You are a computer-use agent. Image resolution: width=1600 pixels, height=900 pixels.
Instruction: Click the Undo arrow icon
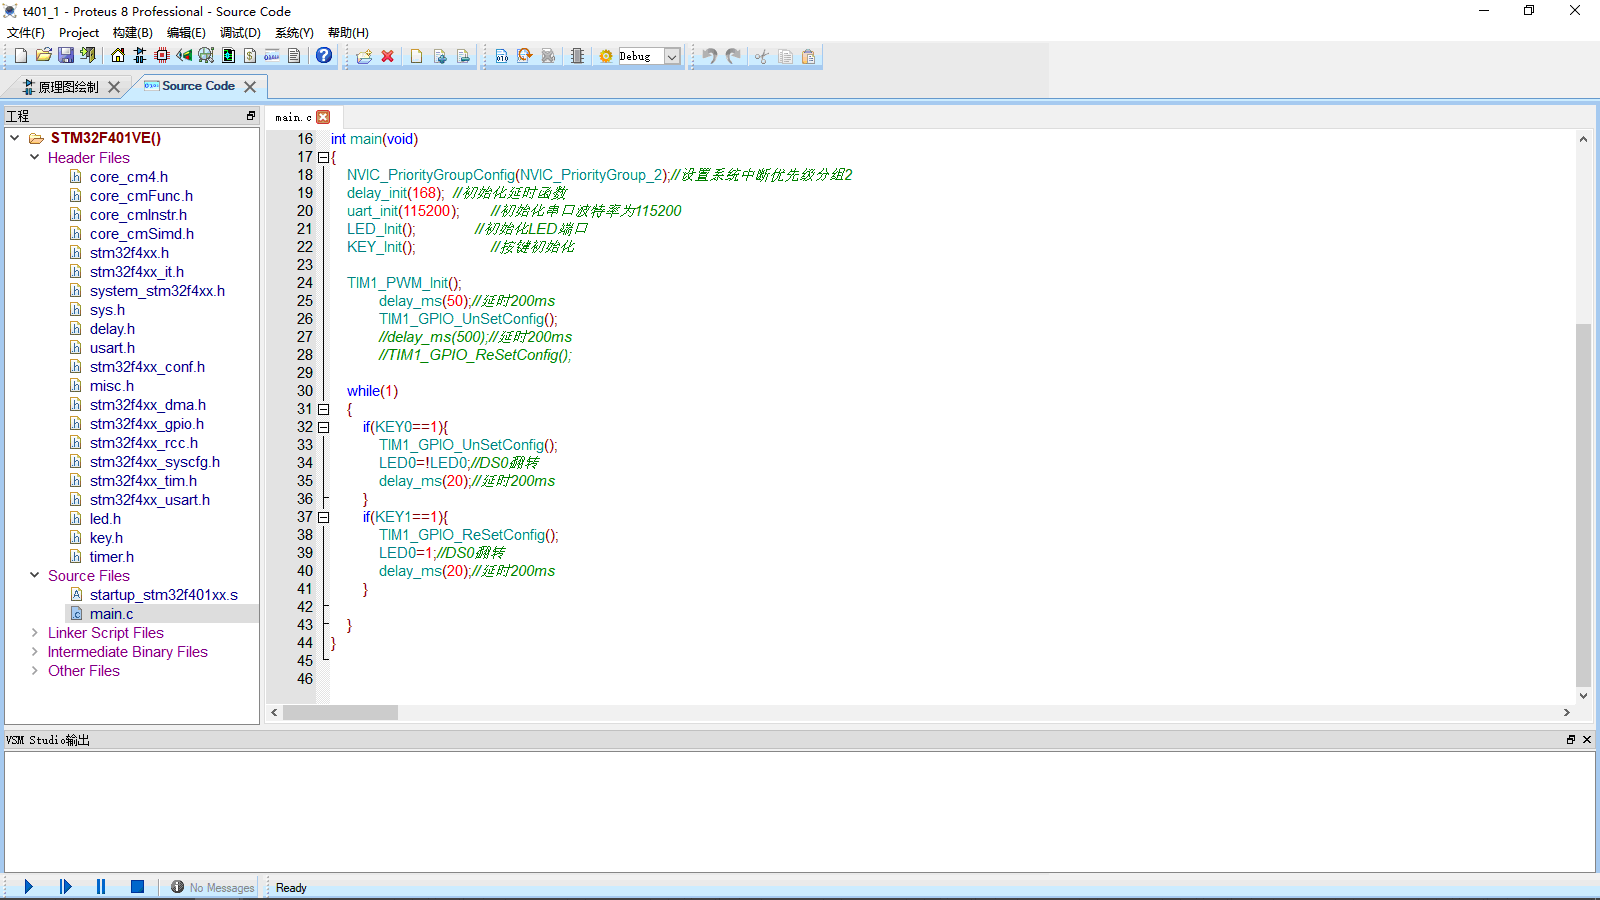710,56
